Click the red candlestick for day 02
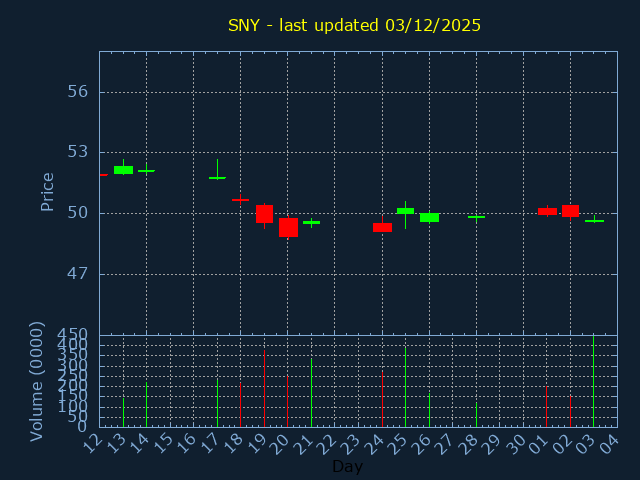 (x=571, y=211)
